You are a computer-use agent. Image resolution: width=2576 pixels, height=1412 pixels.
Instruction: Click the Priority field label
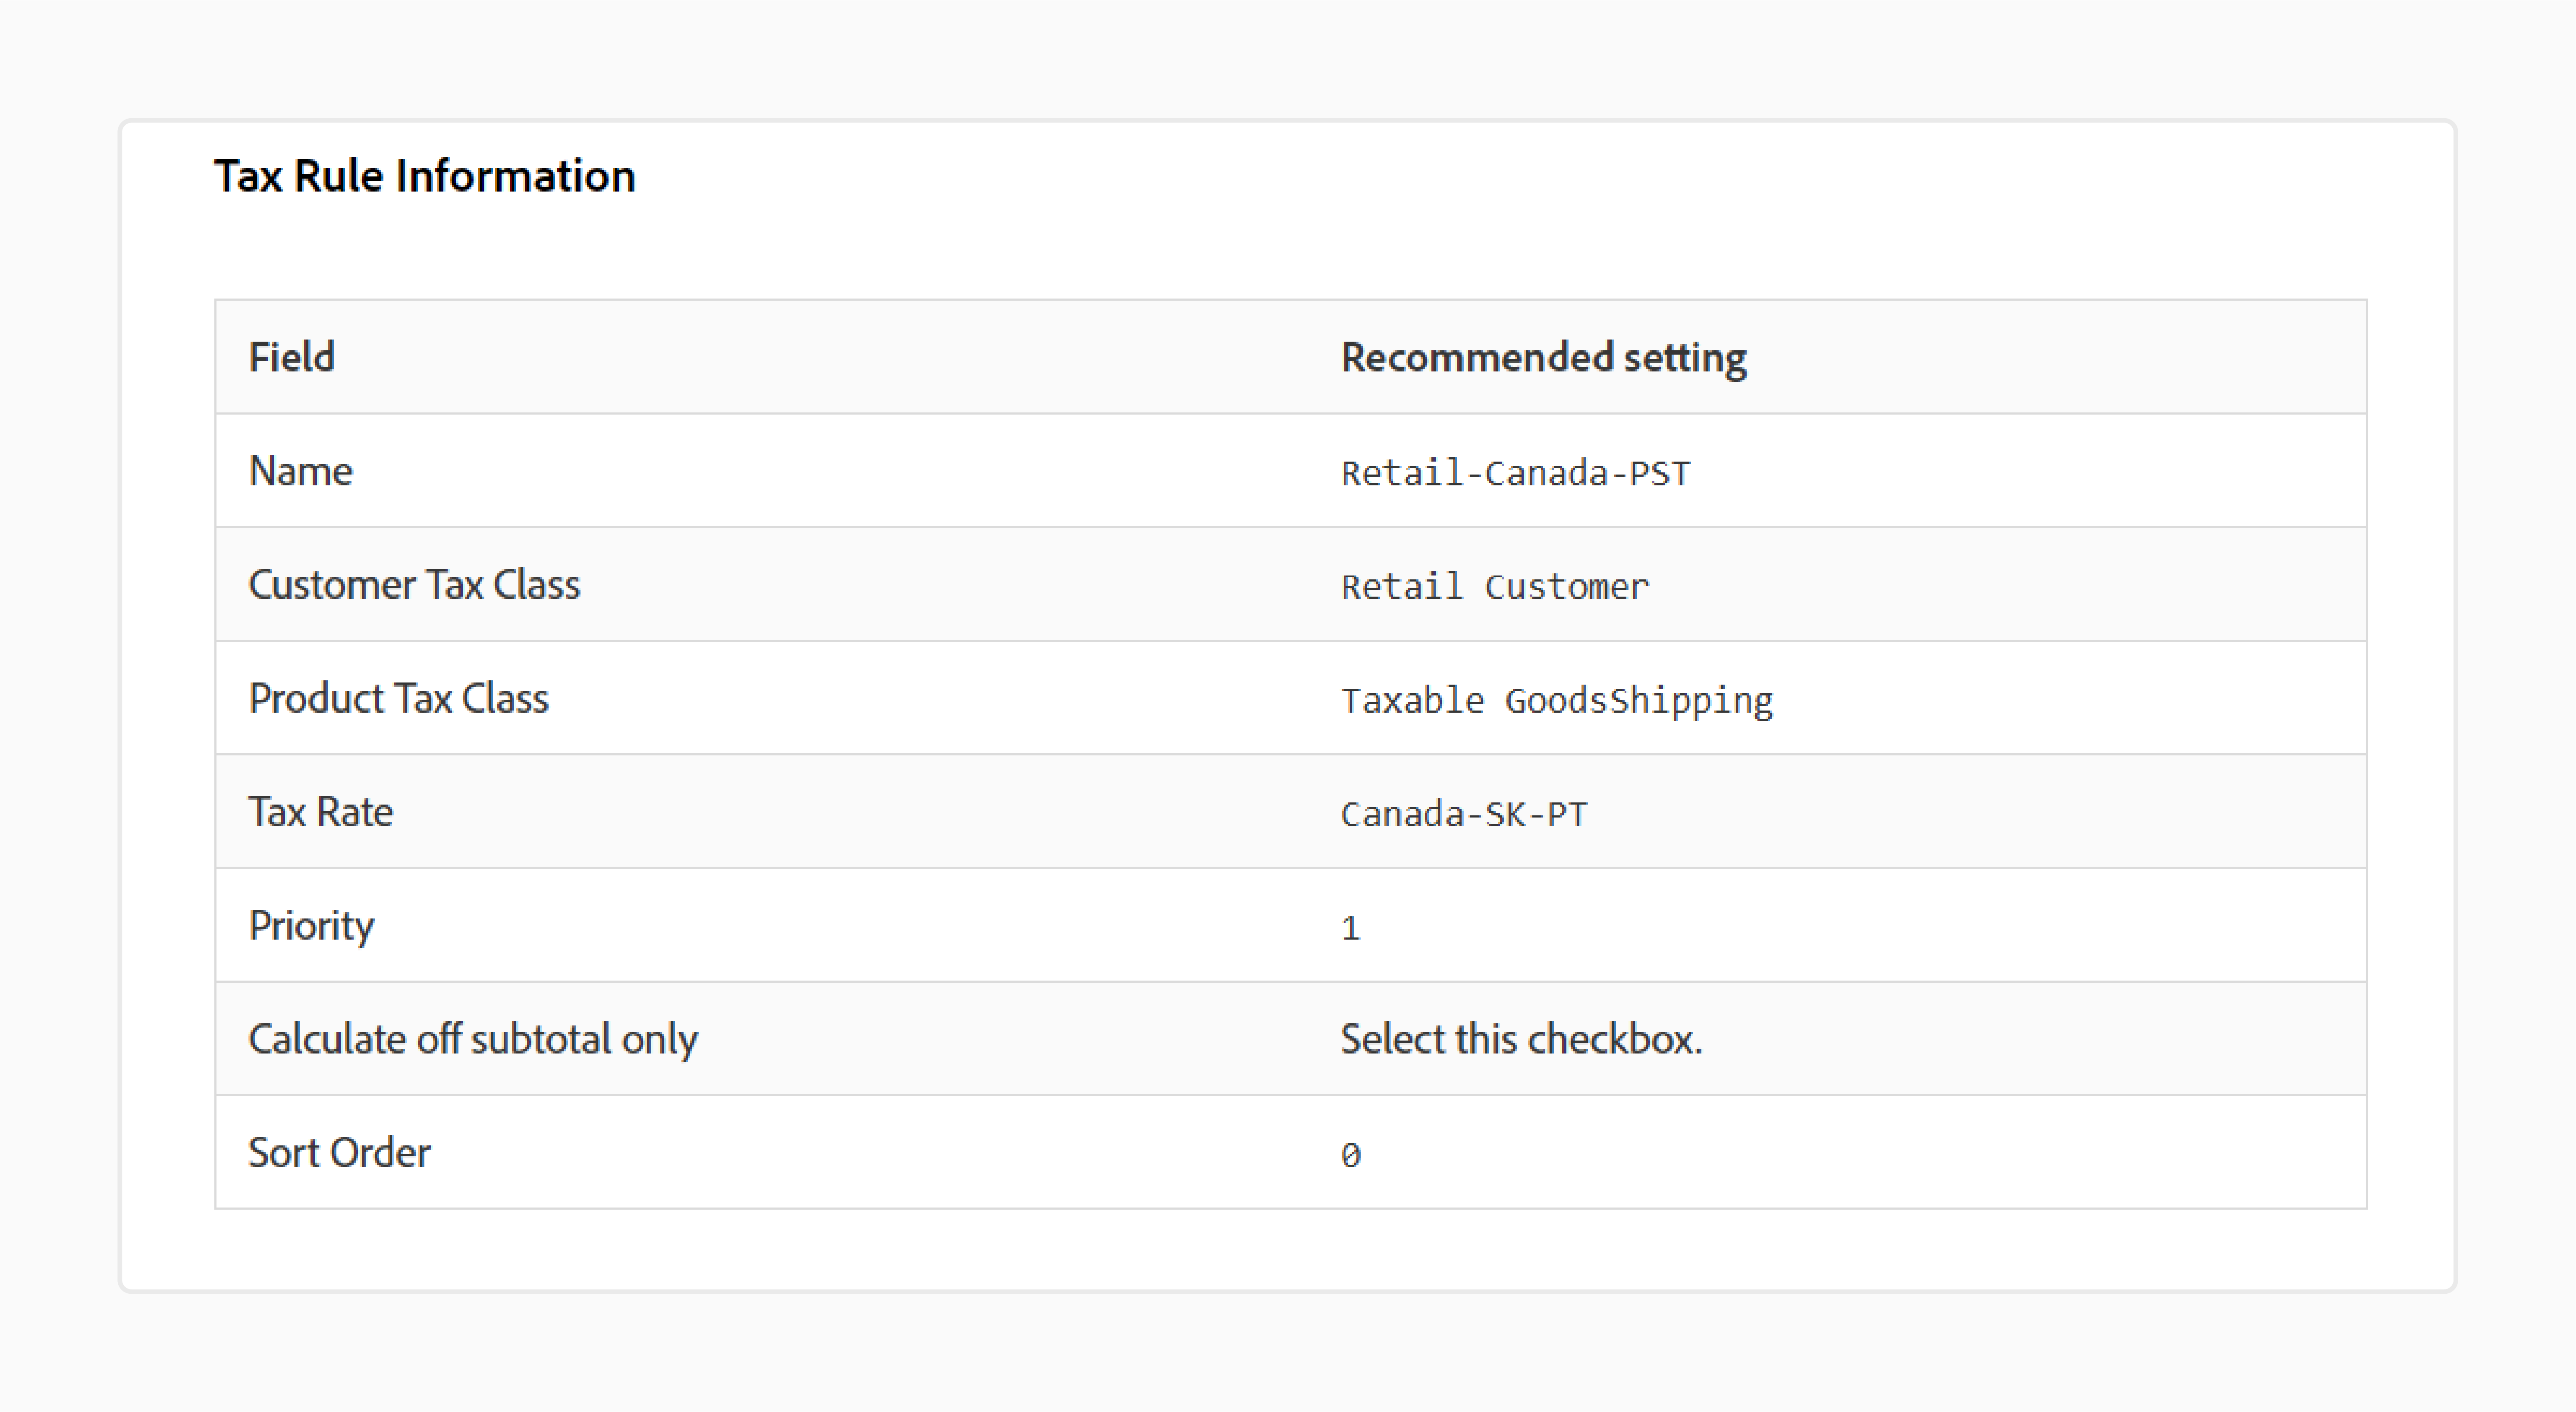[x=311, y=926]
